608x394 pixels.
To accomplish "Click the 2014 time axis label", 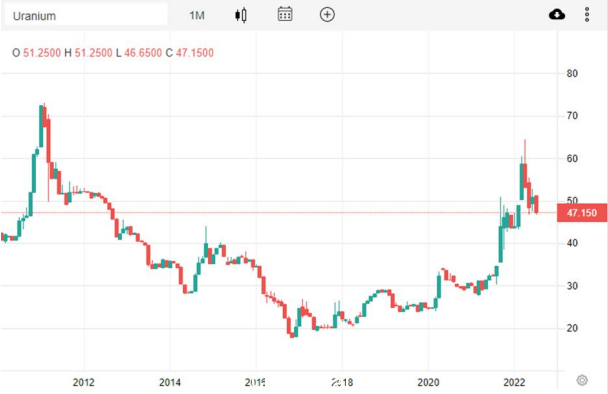I will click(169, 382).
